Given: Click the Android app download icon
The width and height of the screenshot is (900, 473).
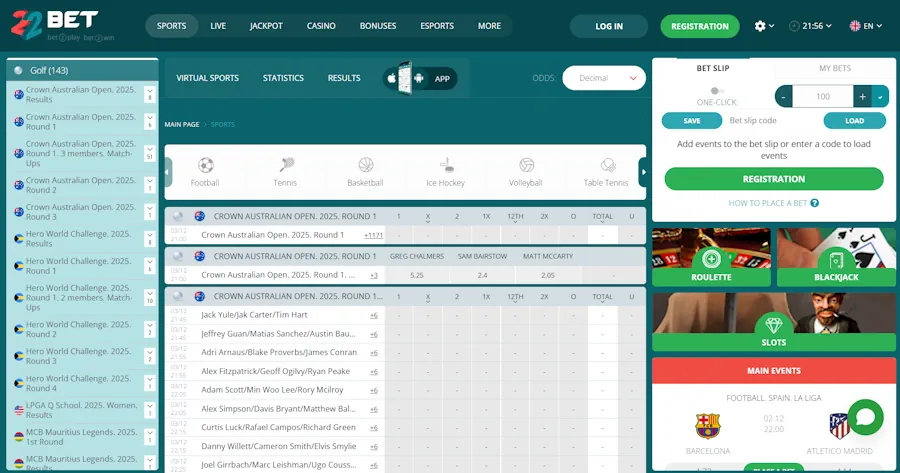Looking at the screenshot, I should [x=419, y=78].
